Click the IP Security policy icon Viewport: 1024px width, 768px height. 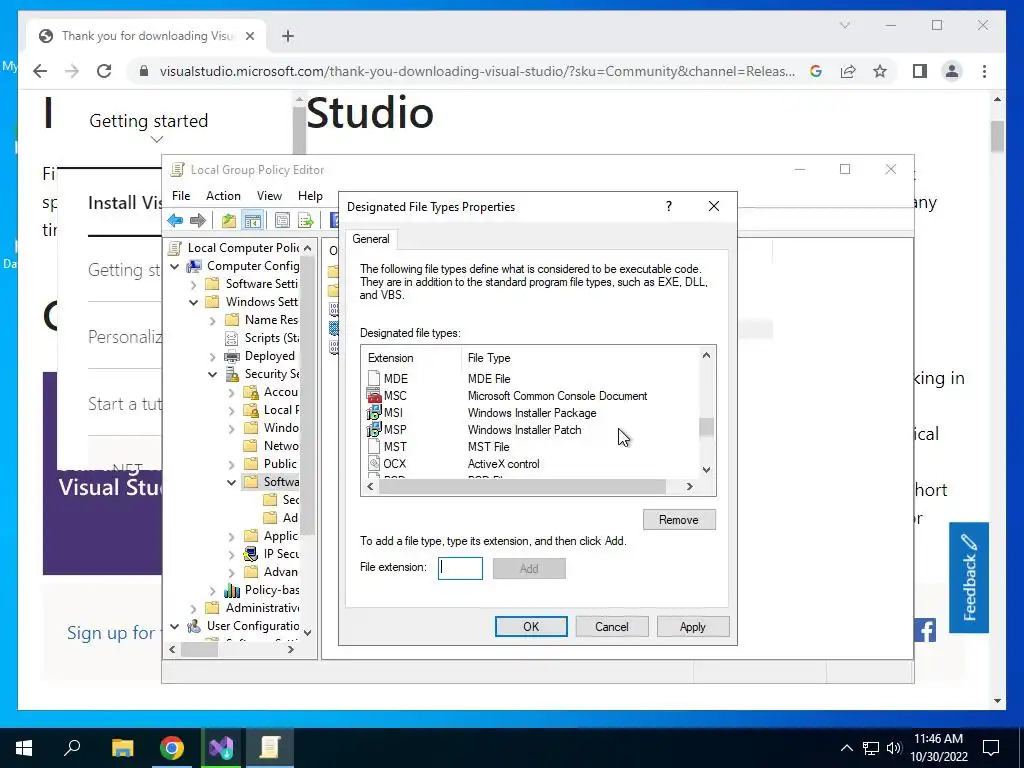[251, 554]
